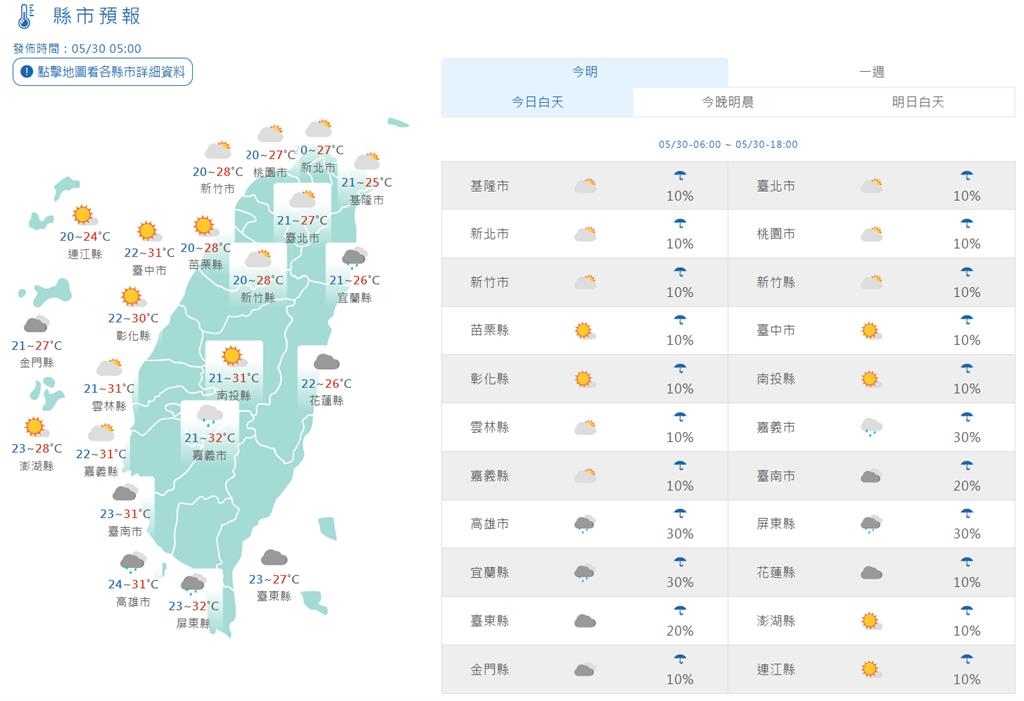Click the cloudy icon in the 臺南市 row
This screenshot has width=1024, height=701.
pos(870,474)
